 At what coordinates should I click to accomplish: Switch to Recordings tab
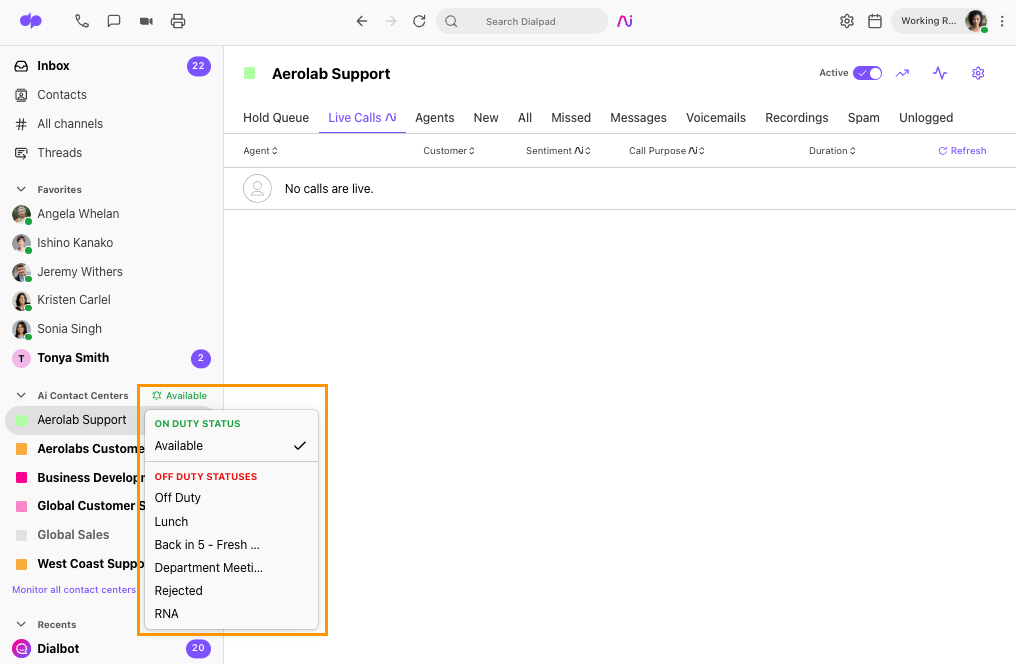click(797, 118)
